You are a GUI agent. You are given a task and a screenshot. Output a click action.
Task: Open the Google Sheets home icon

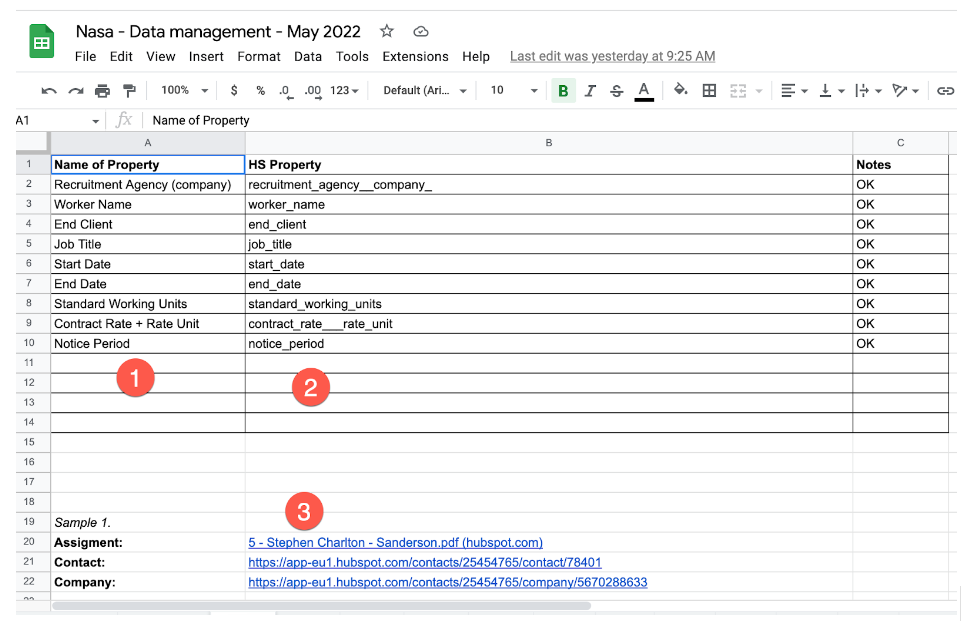[42, 41]
